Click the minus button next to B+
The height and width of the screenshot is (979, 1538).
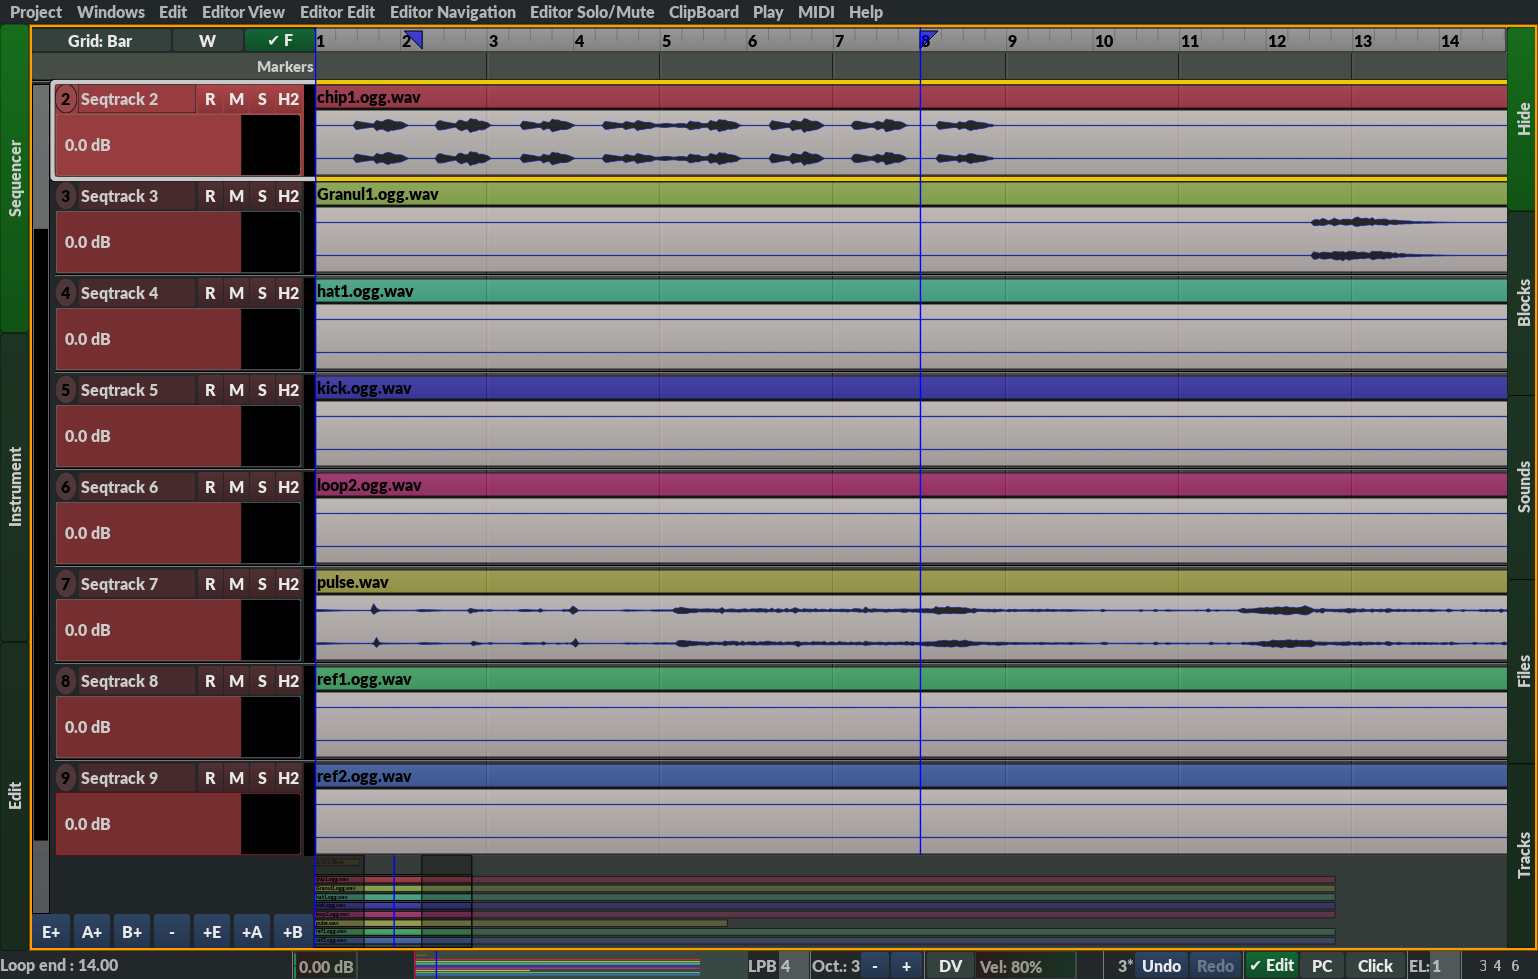(x=172, y=932)
